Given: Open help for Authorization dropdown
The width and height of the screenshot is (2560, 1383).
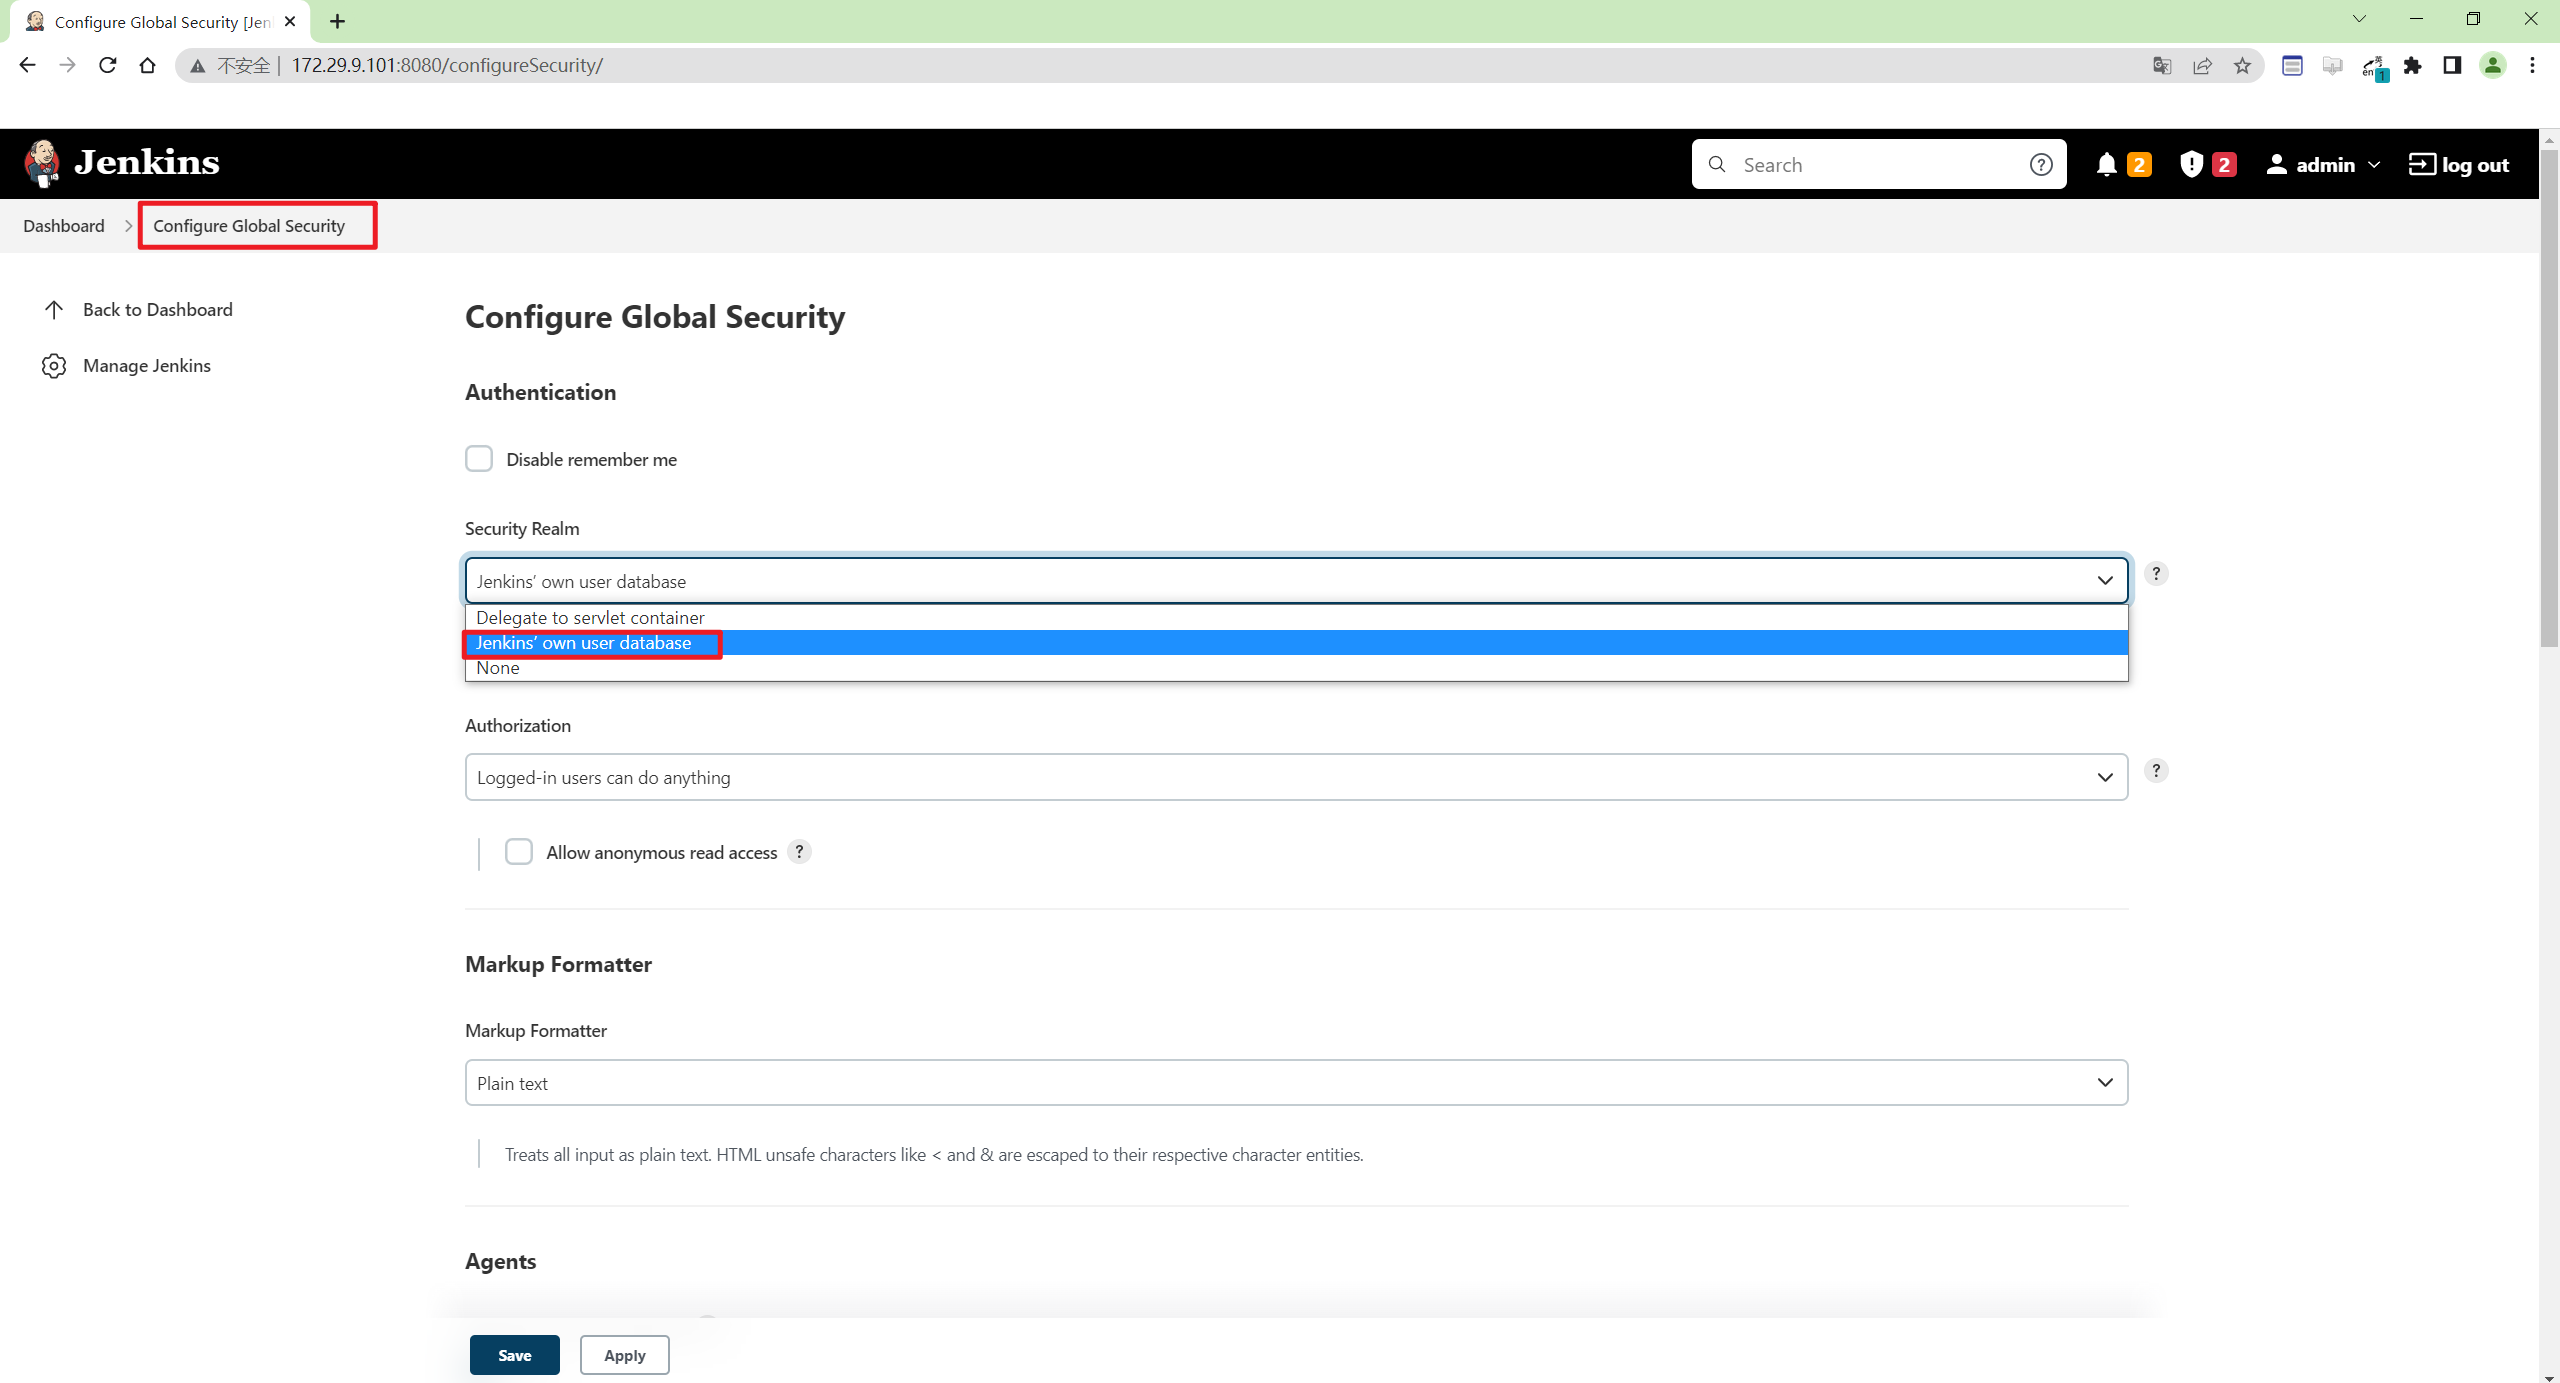Looking at the screenshot, I should click(x=2156, y=771).
